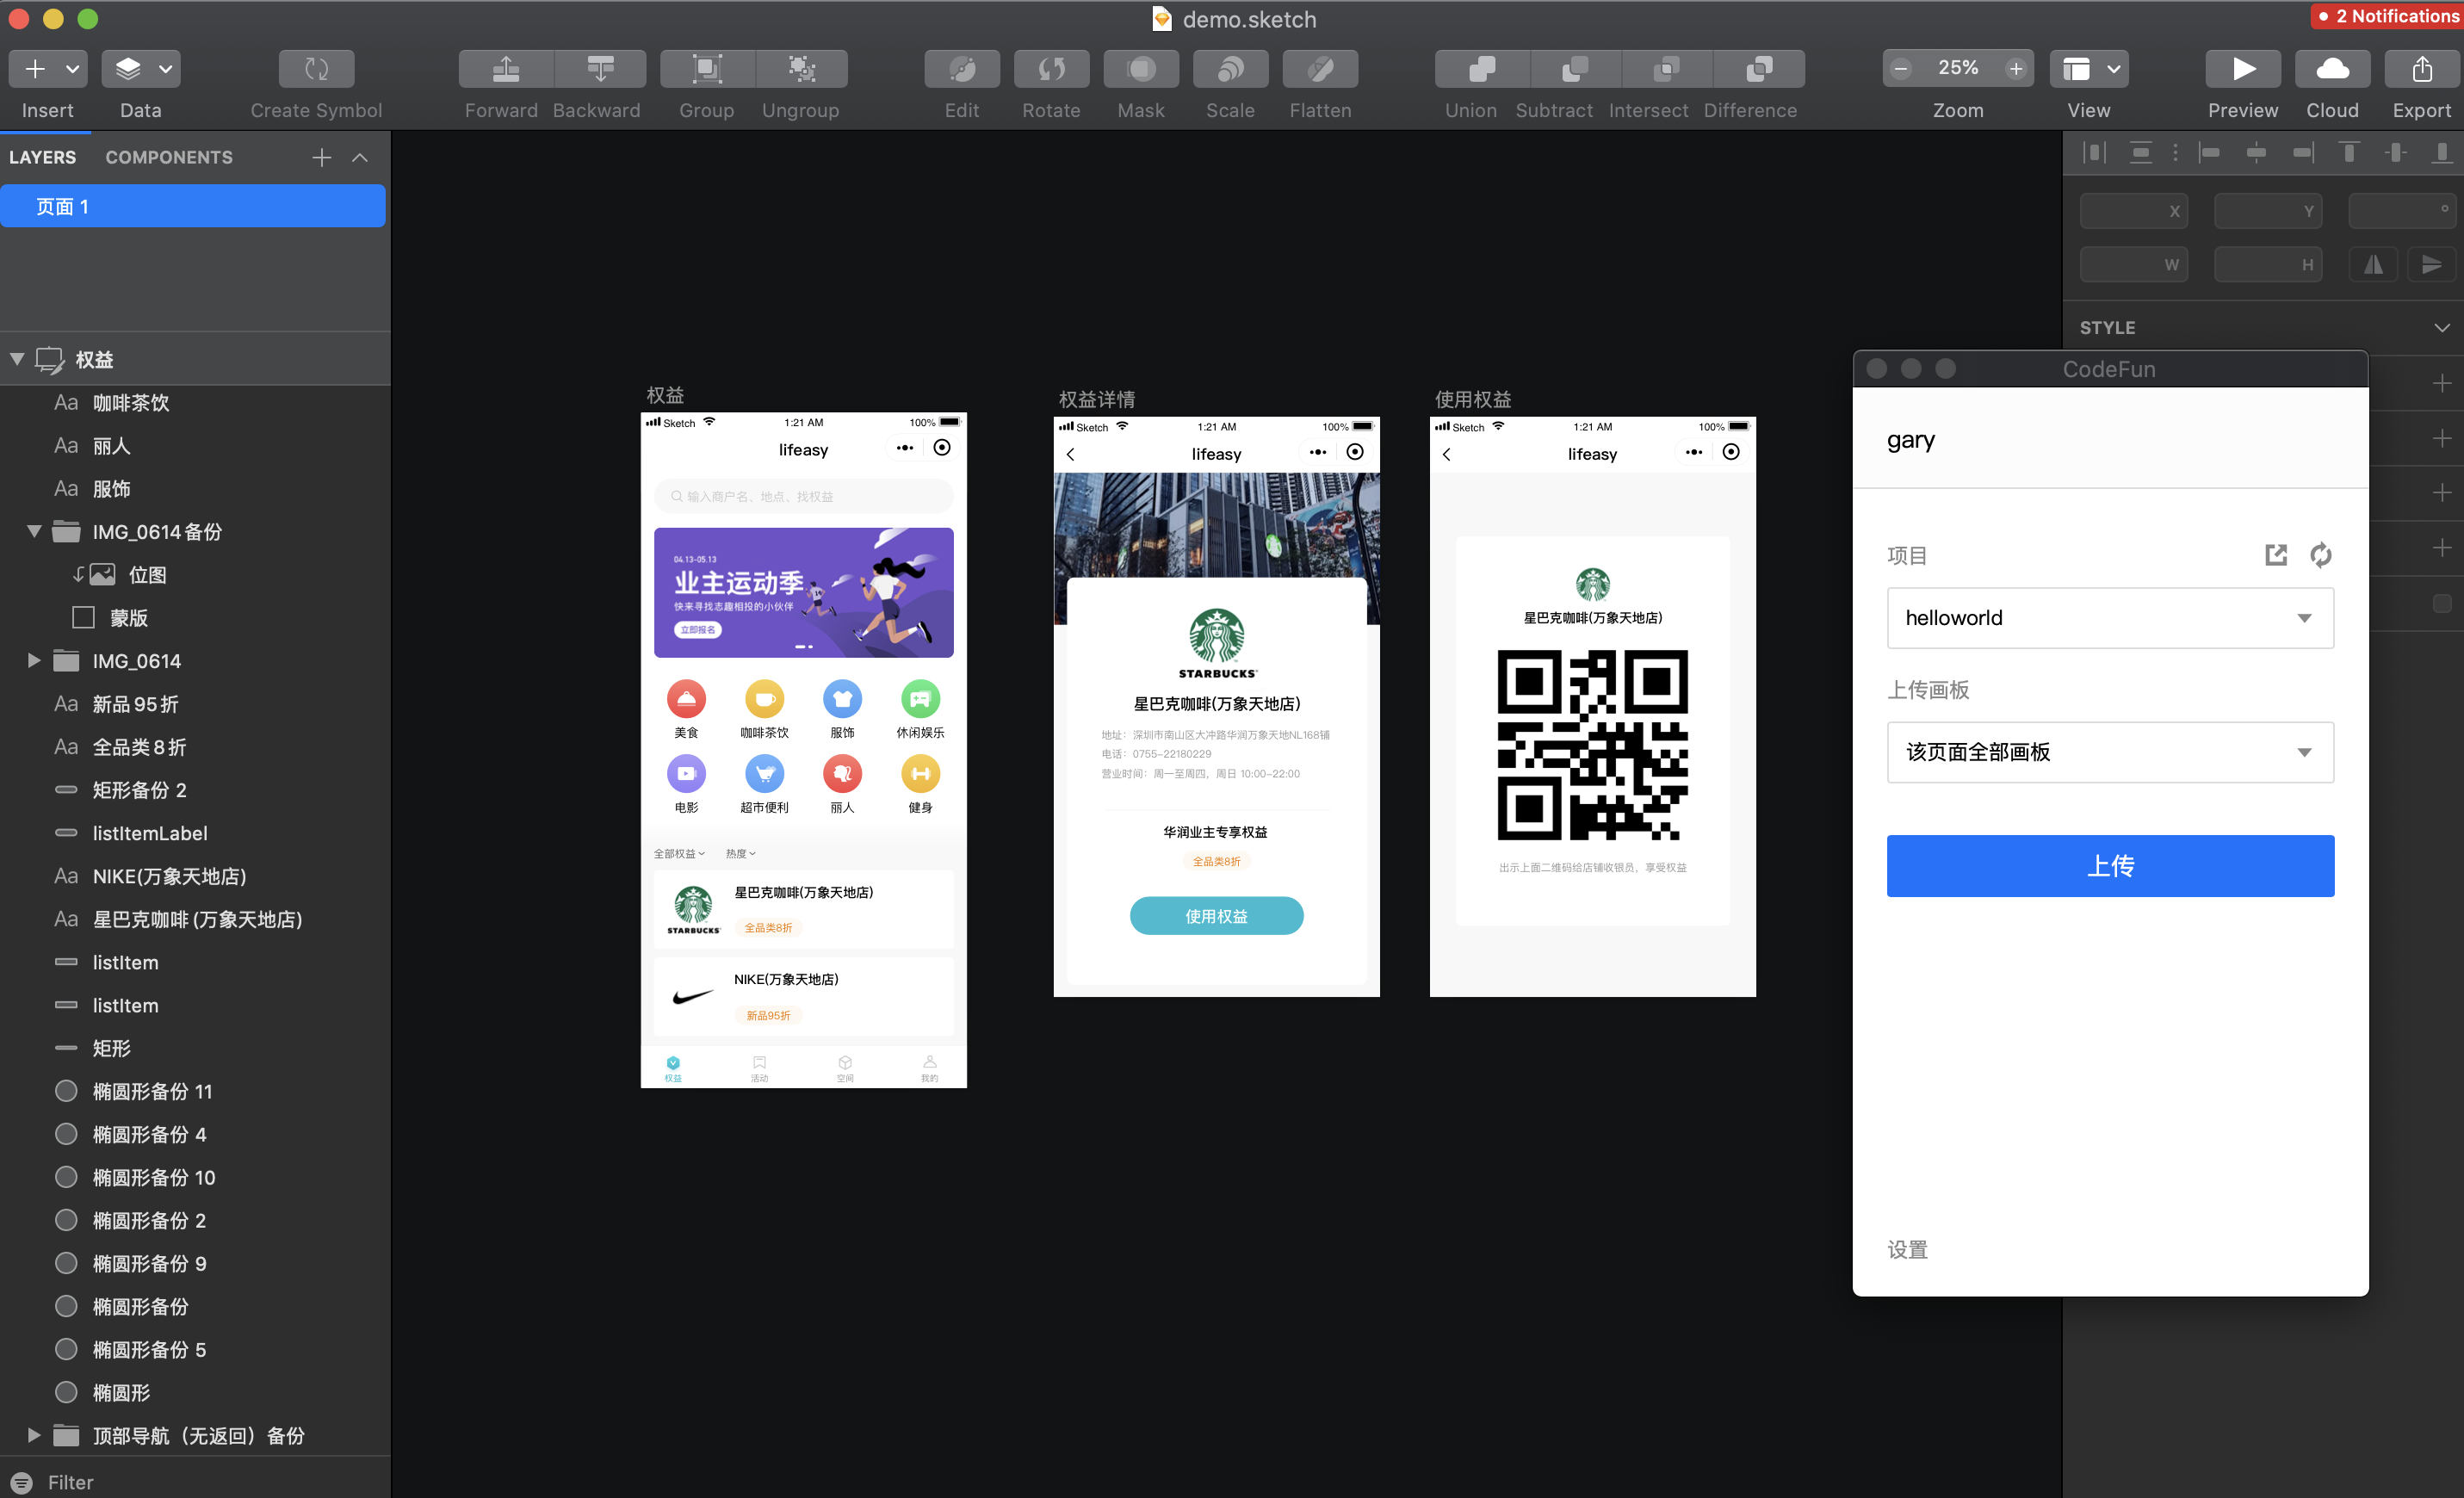
Task: Expand the STYLE section chevron
Action: 2441,328
